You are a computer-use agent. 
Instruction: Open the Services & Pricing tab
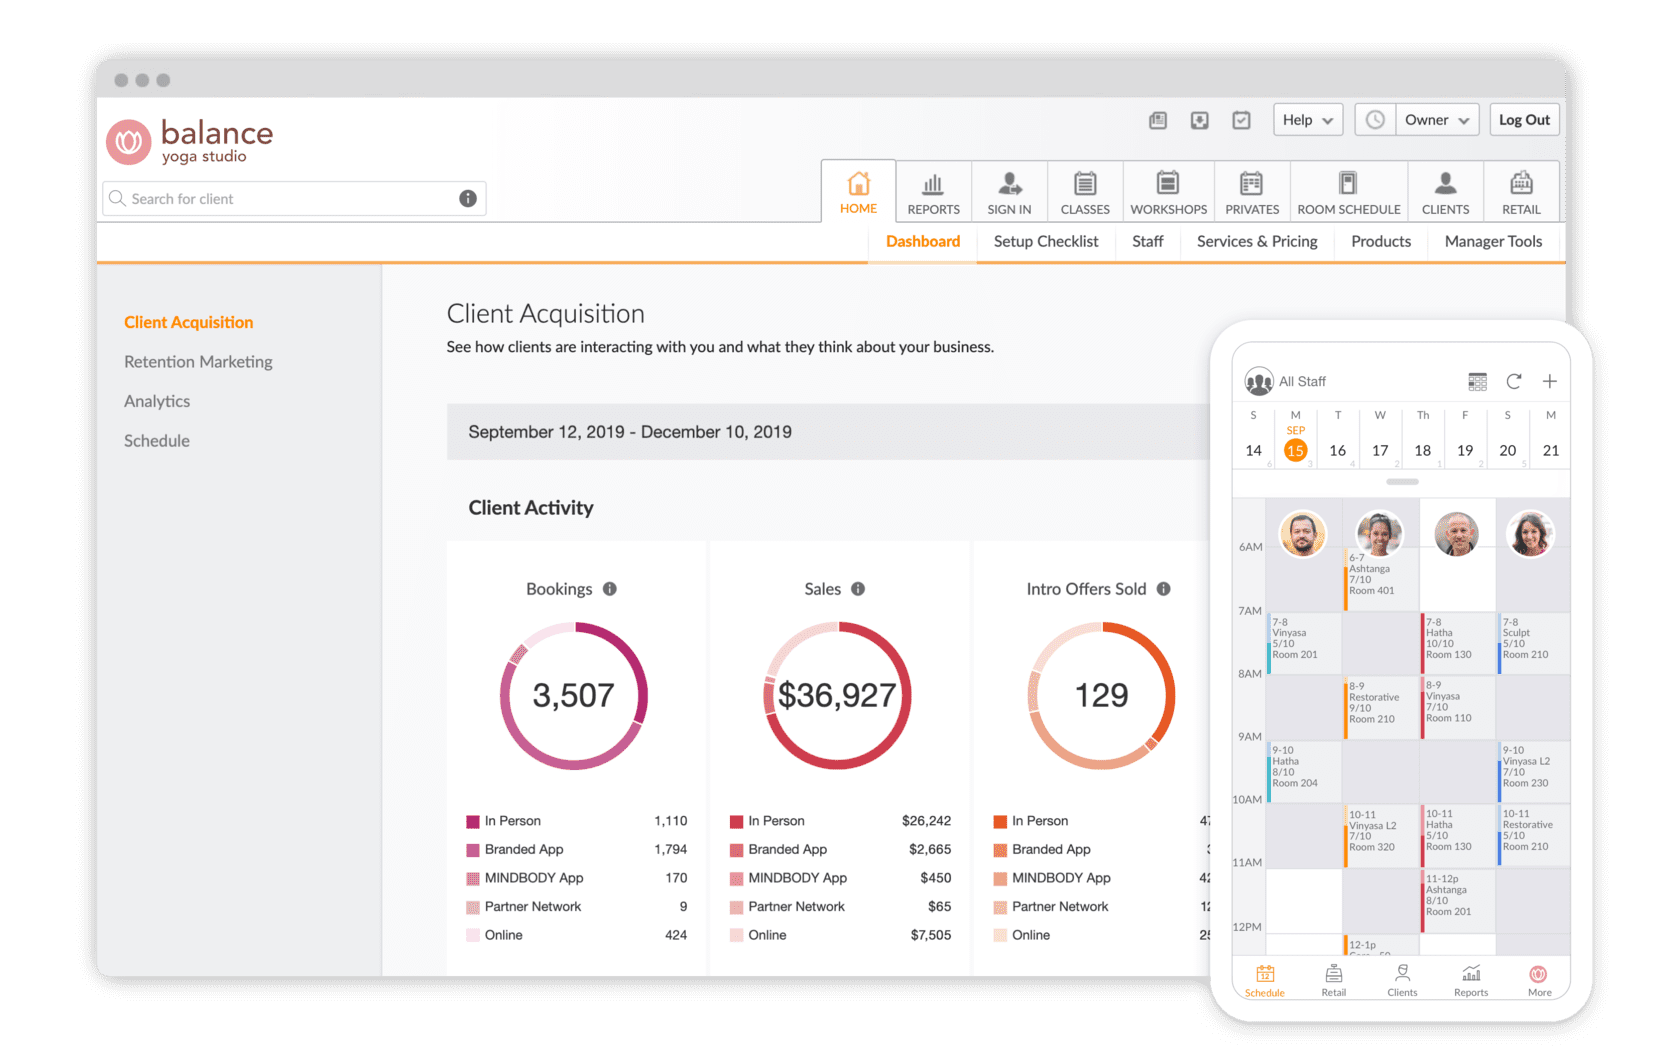[1256, 241]
